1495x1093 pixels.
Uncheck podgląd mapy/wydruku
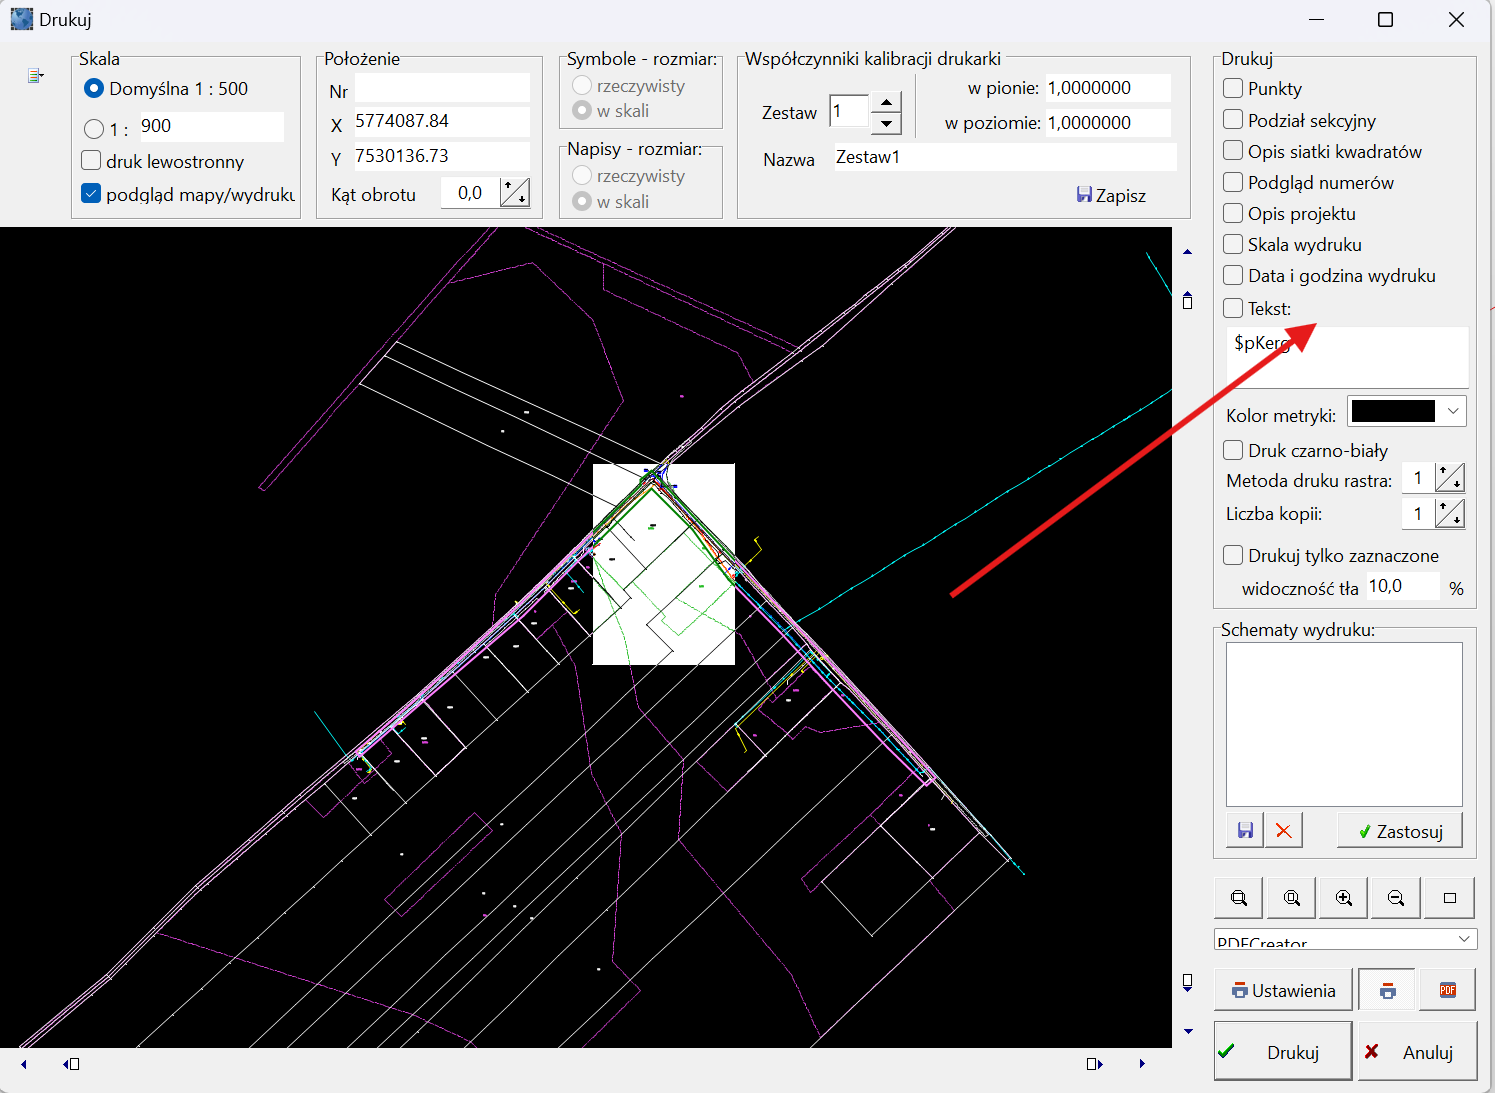tap(91, 194)
